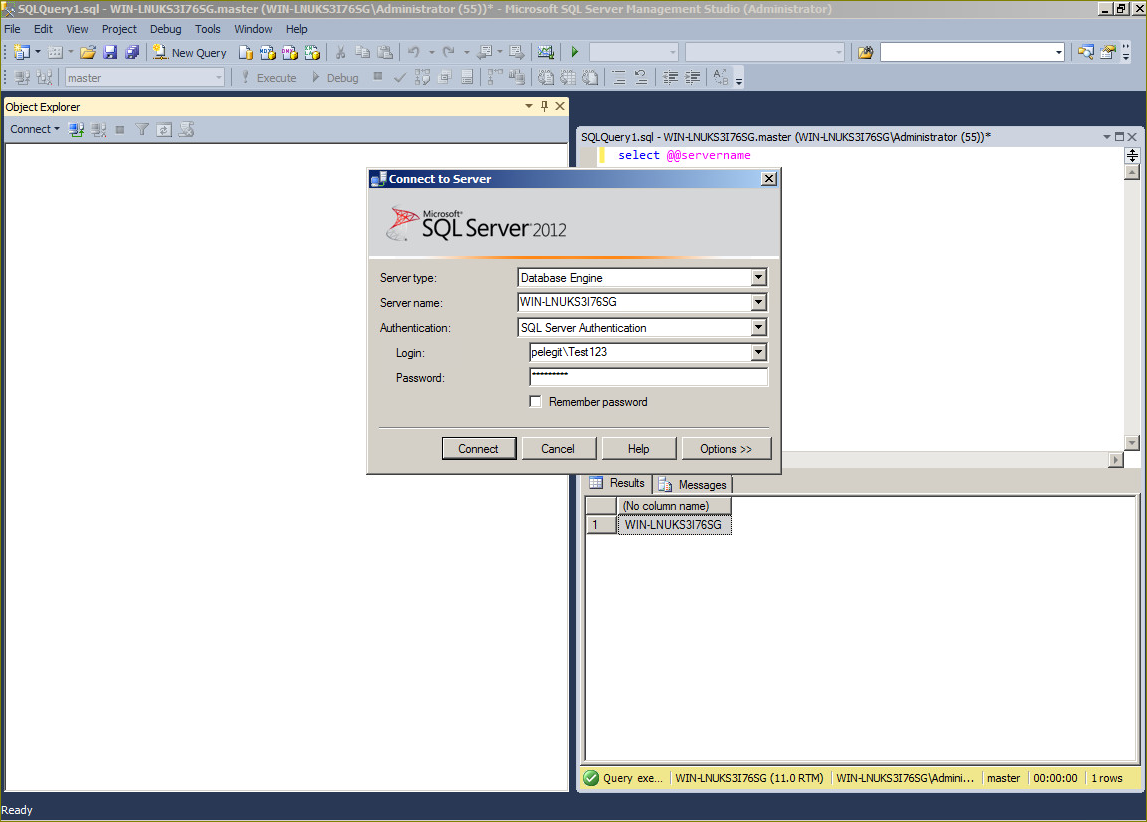Open the View menu
The height and width of the screenshot is (822, 1147).
(77, 29)
